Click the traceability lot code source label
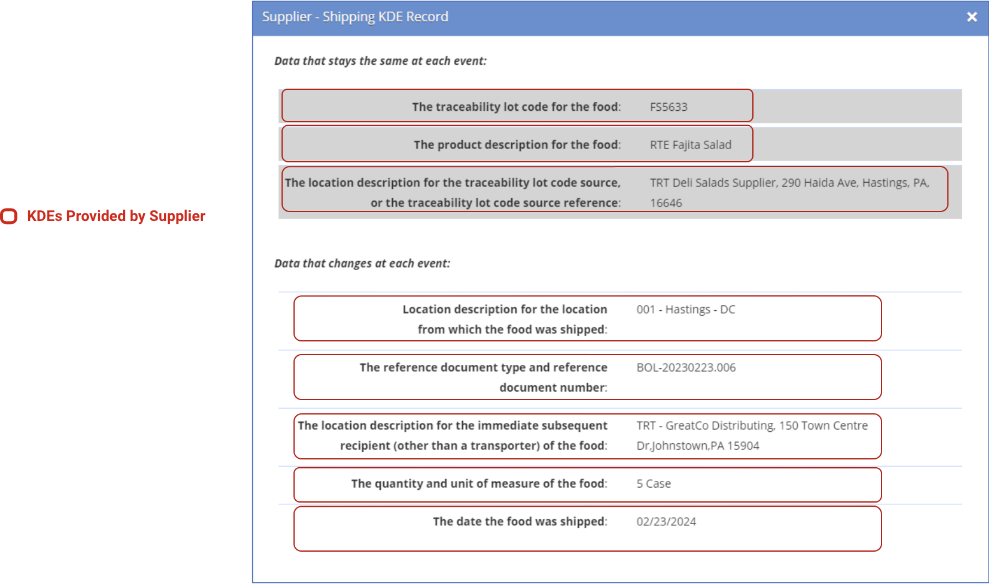This screenshot has width=992, height=584. (x=453, y=192)
